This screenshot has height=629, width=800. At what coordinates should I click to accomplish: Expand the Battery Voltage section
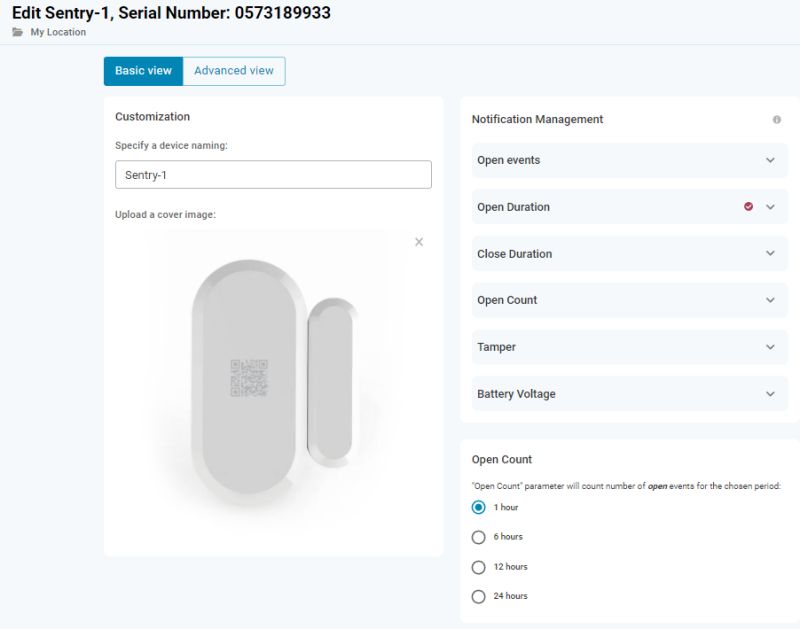point(628,393)
